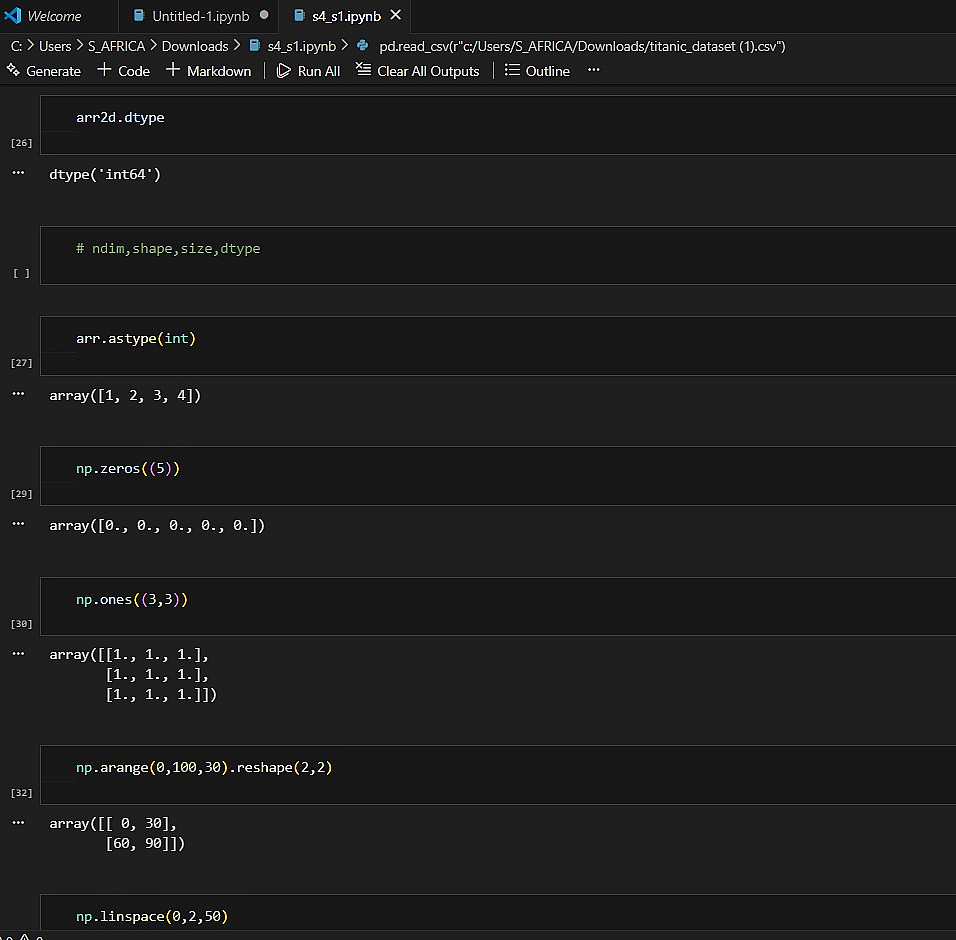Add a new Markdown cell
The height and width of the screenshot is (940, 956).
pyautogui.click(x=208, y=71)
